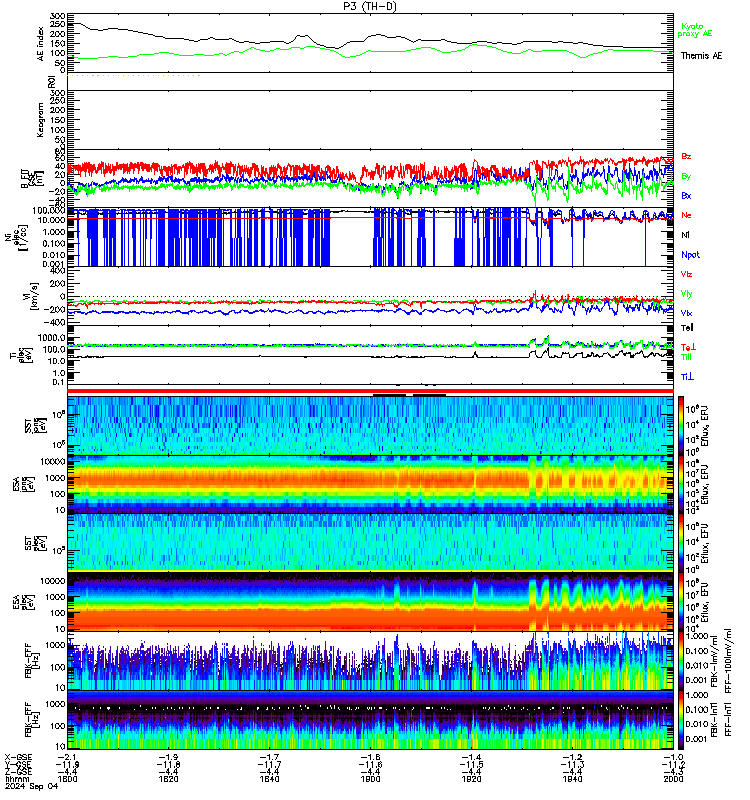Viewport: 750px width, 800px height.
Task: Click the color bar beside the ESA electron spectrogram
Action: 681,602
